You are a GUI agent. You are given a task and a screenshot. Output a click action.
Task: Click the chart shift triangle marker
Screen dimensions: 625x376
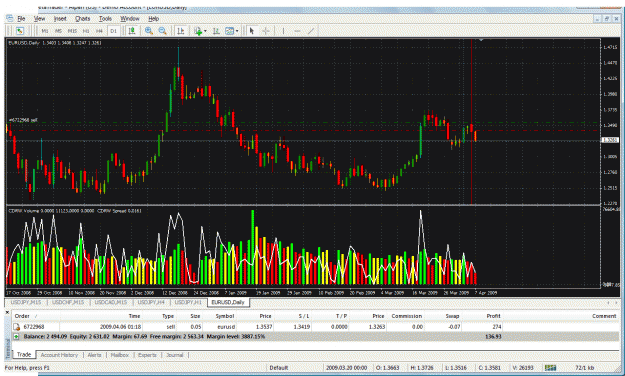[x=481, y=40]
